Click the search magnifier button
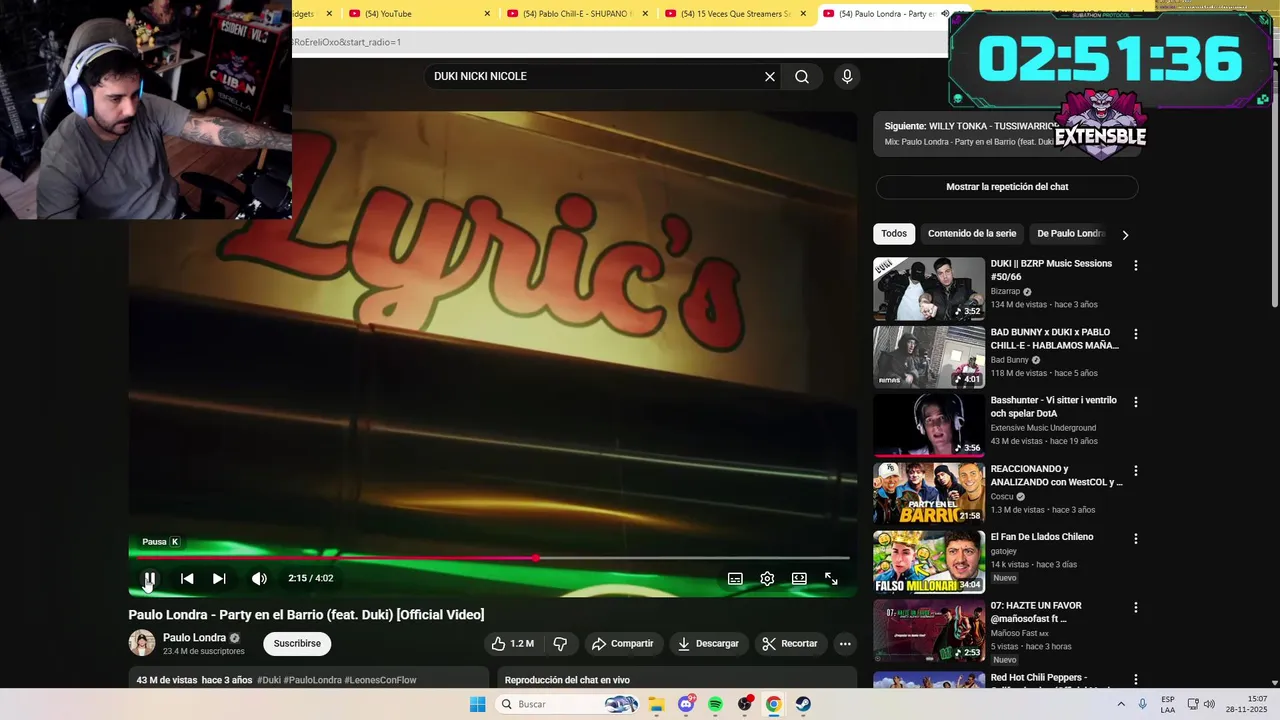The width and height of the screenshot is (1280, 720). coord(802,76)
